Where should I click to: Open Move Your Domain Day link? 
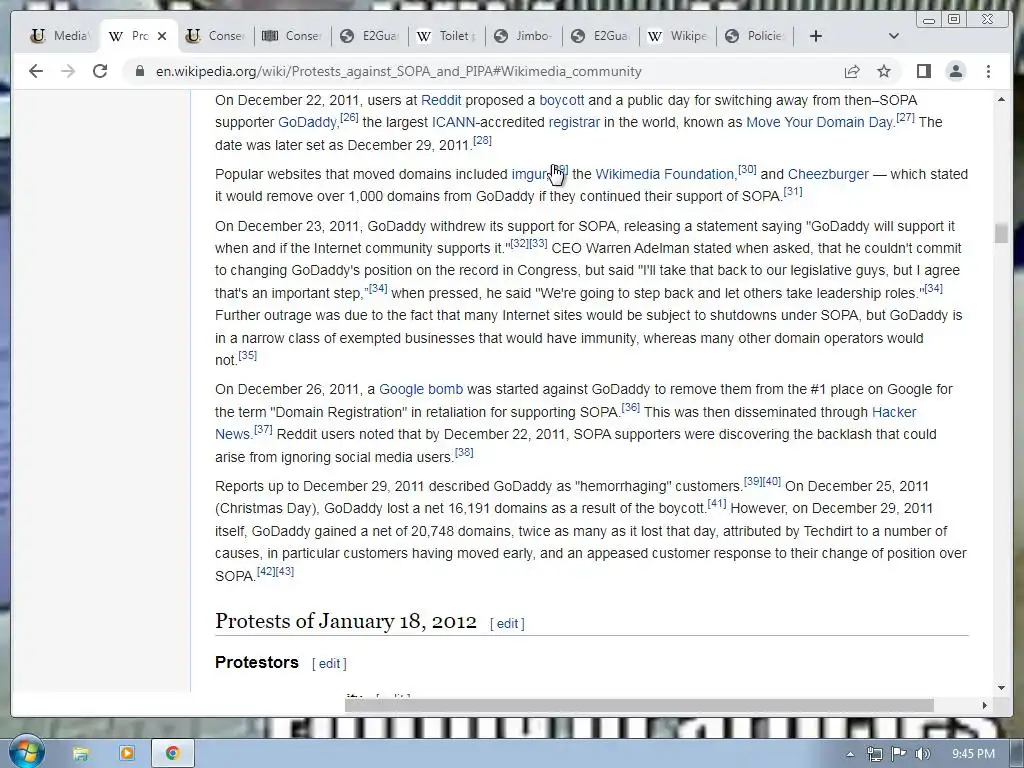coord(819,122)
